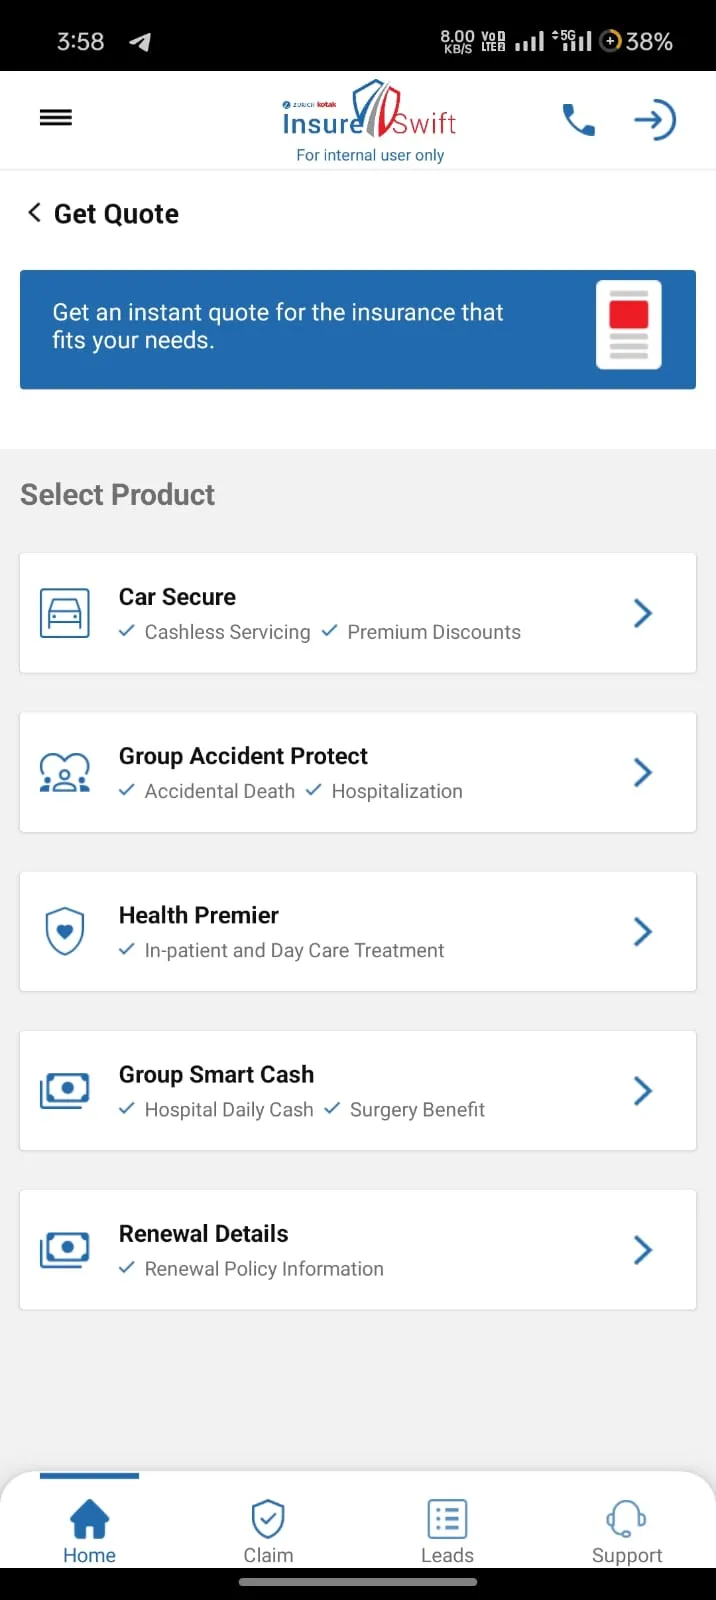The image size is (716, 1600).
Task: Open the Support tab
Action: tap(627, 1531)
